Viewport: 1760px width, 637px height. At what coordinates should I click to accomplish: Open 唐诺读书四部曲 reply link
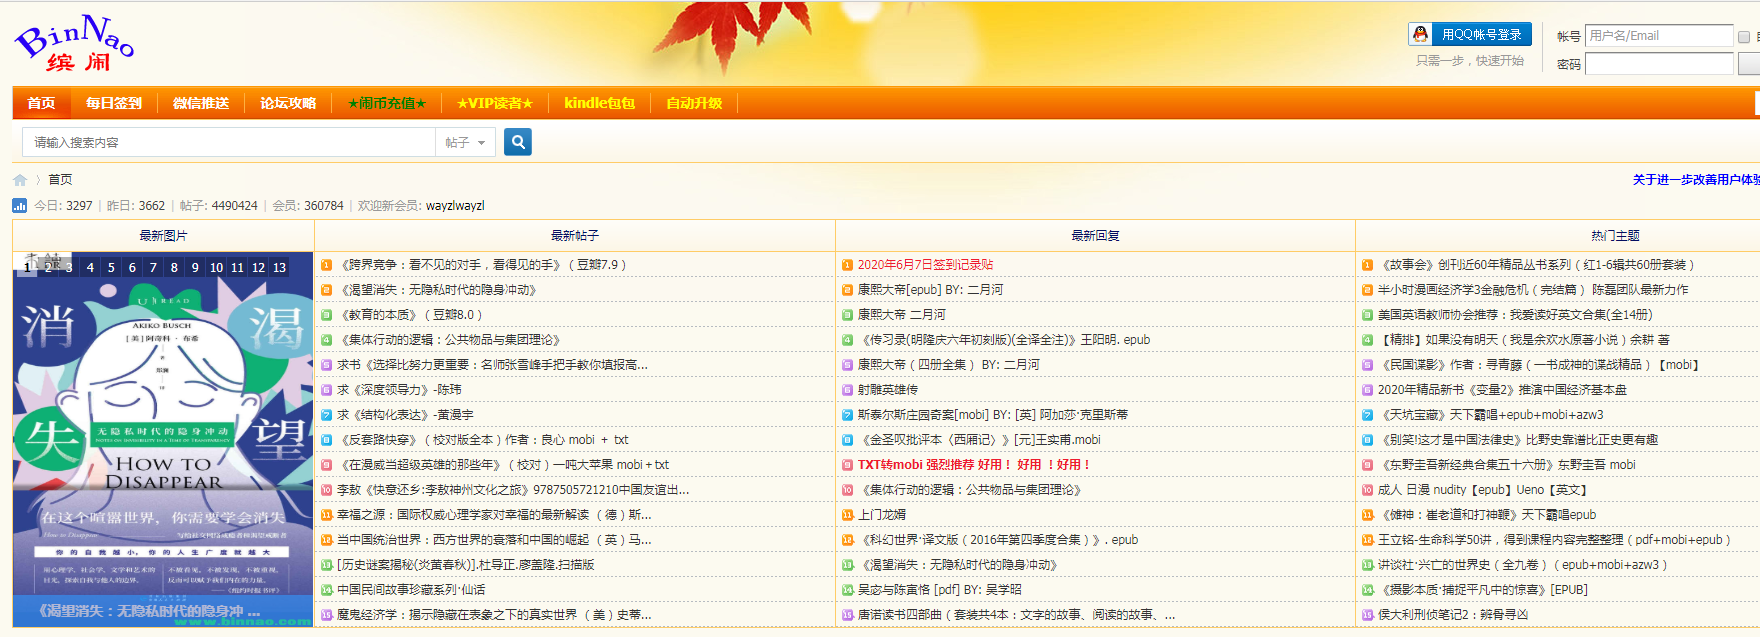click(x=1016, y=615)
